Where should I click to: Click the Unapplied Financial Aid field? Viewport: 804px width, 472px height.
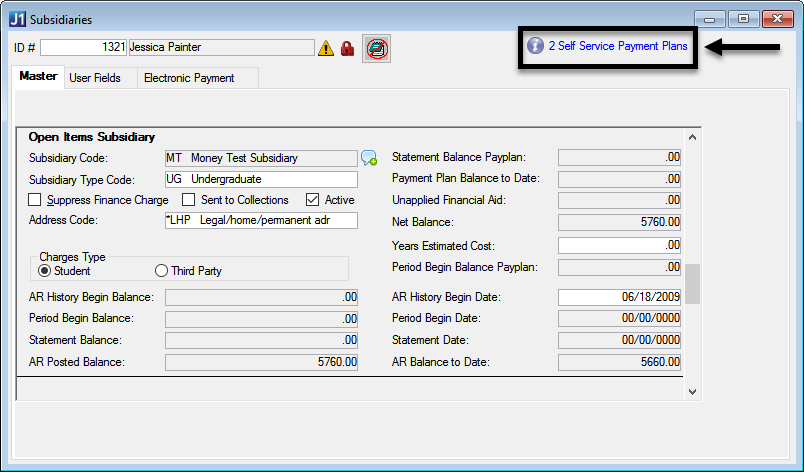click(619, 200)
